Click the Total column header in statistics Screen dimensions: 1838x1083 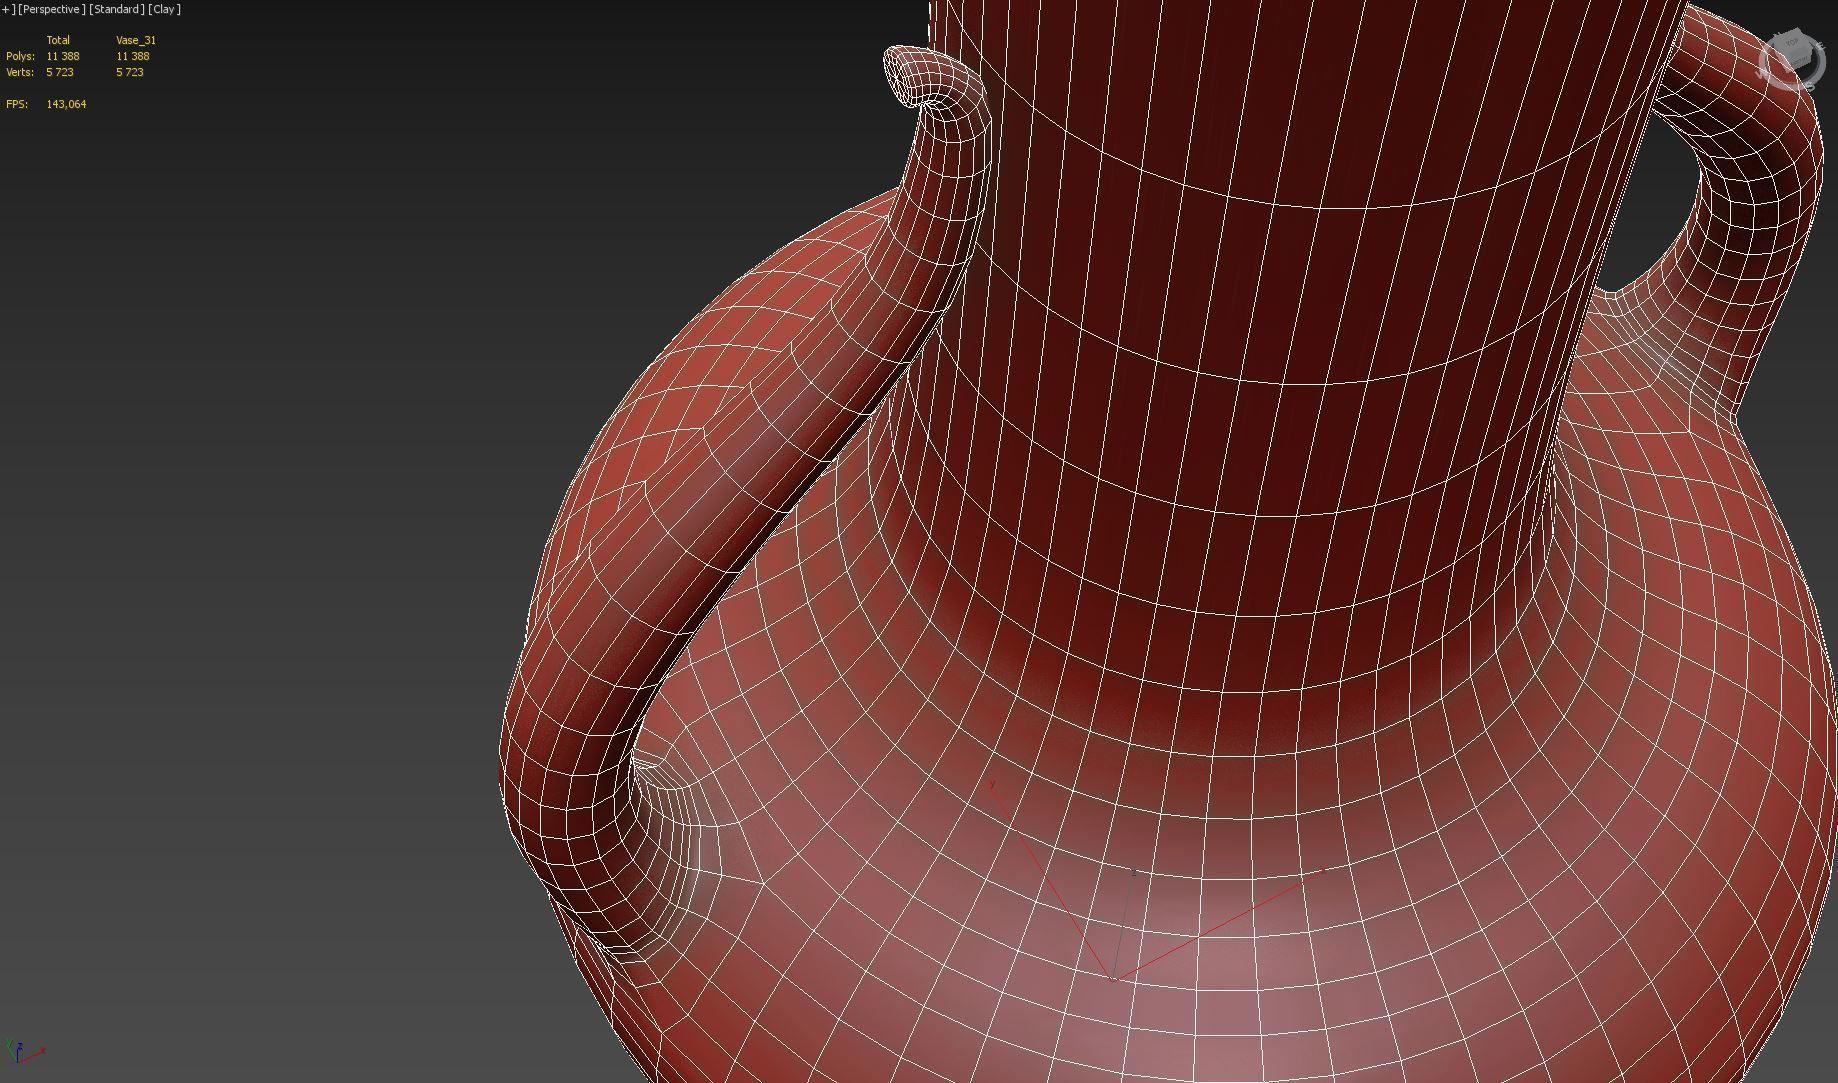58,40
